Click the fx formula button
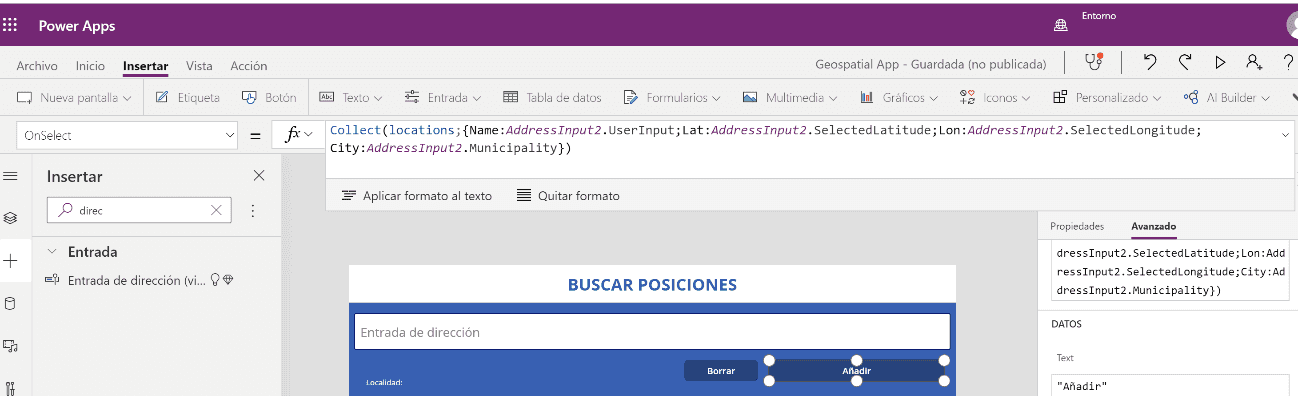Viewport: 1298px width, 396px height. click(293, 135)
